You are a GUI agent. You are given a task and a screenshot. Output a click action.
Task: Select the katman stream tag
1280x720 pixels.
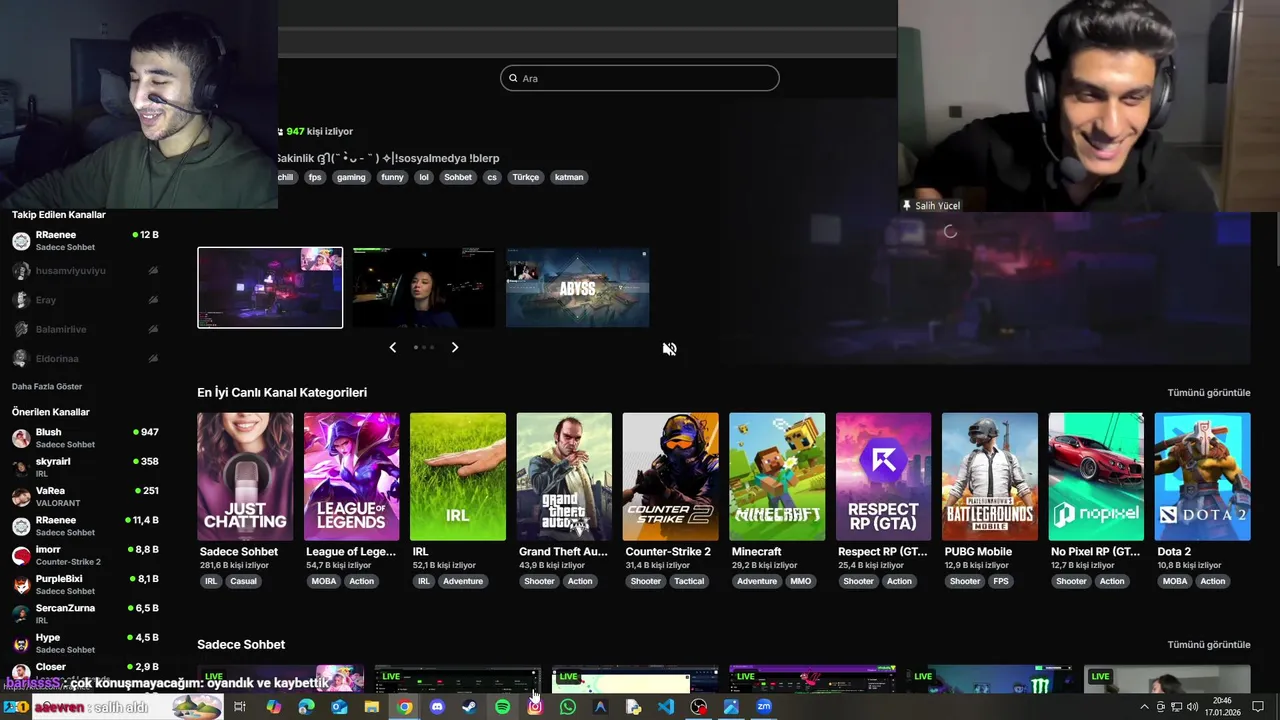569,177
